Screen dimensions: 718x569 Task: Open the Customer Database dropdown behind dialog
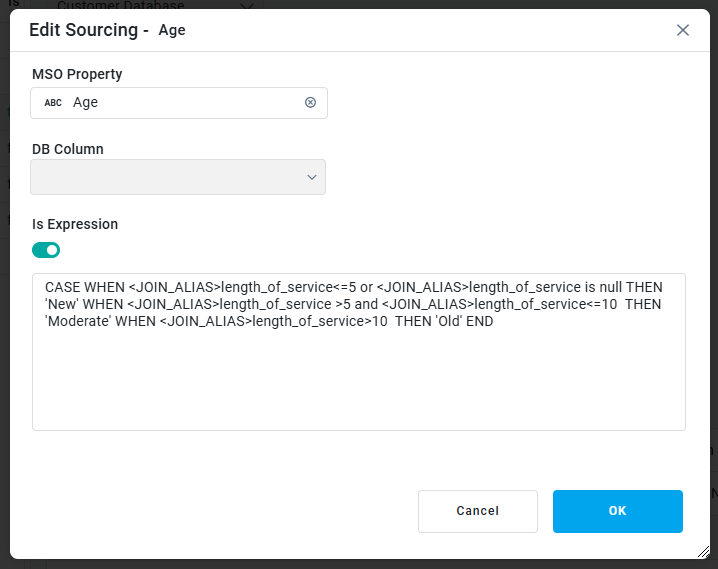pos(155,5)
